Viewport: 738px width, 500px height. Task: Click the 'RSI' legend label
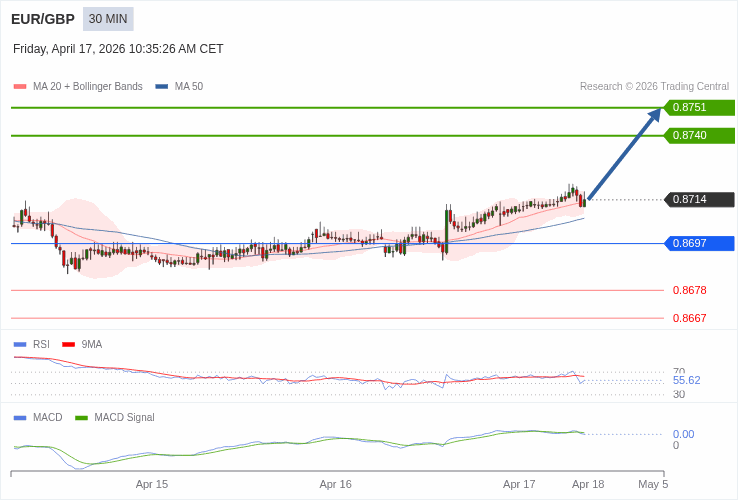click(41, 345)
